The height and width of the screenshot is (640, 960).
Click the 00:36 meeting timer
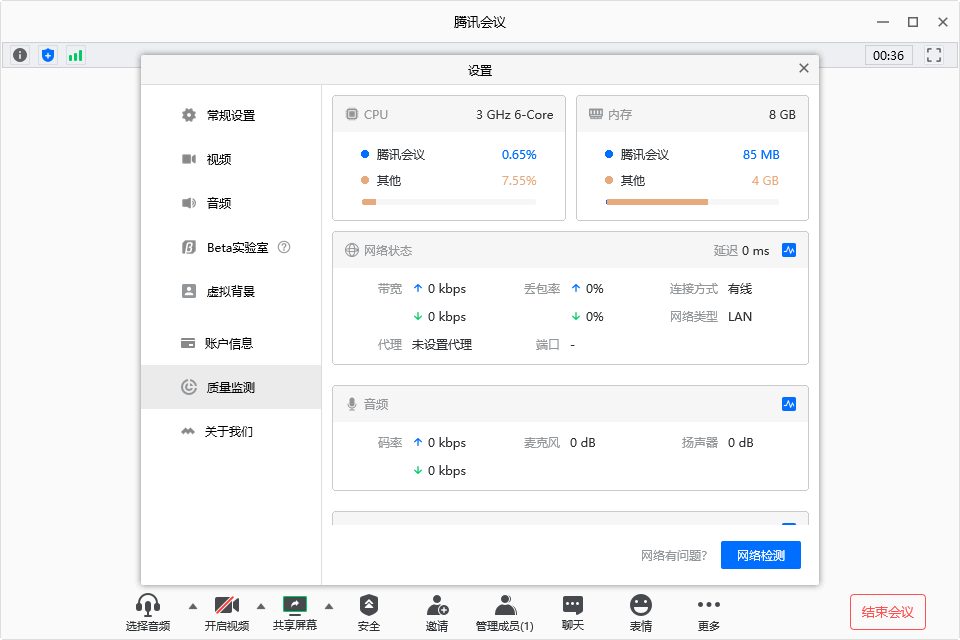tap(888, 55)
